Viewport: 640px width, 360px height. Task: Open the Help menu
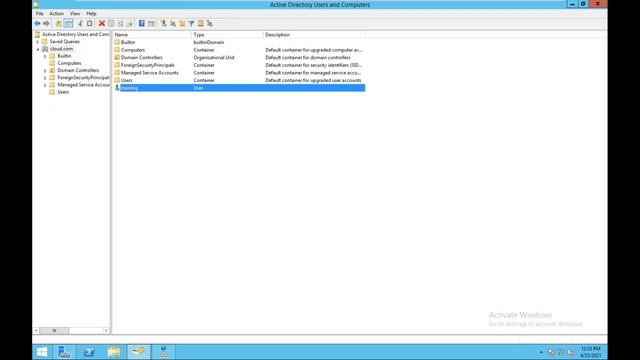(91, 13)
